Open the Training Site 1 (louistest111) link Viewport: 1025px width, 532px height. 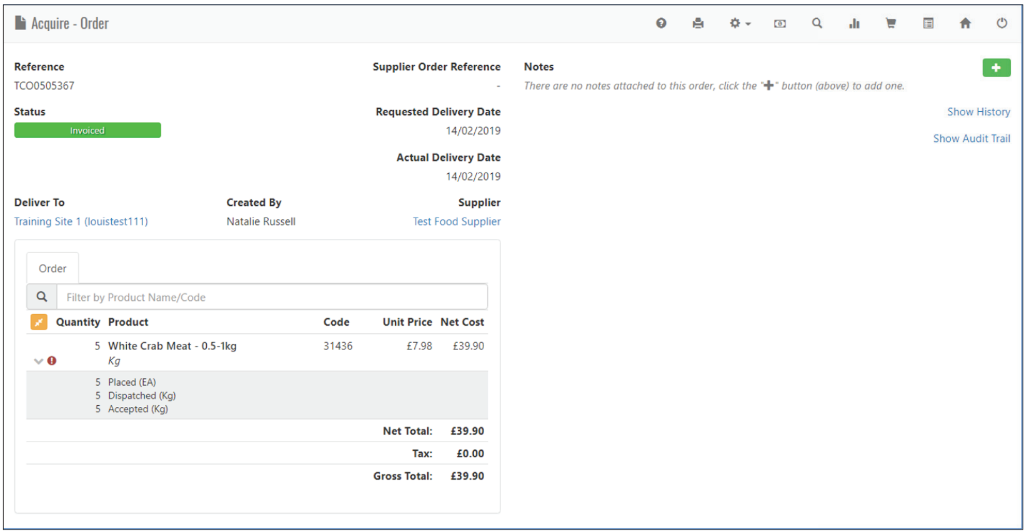click(81, 222)
